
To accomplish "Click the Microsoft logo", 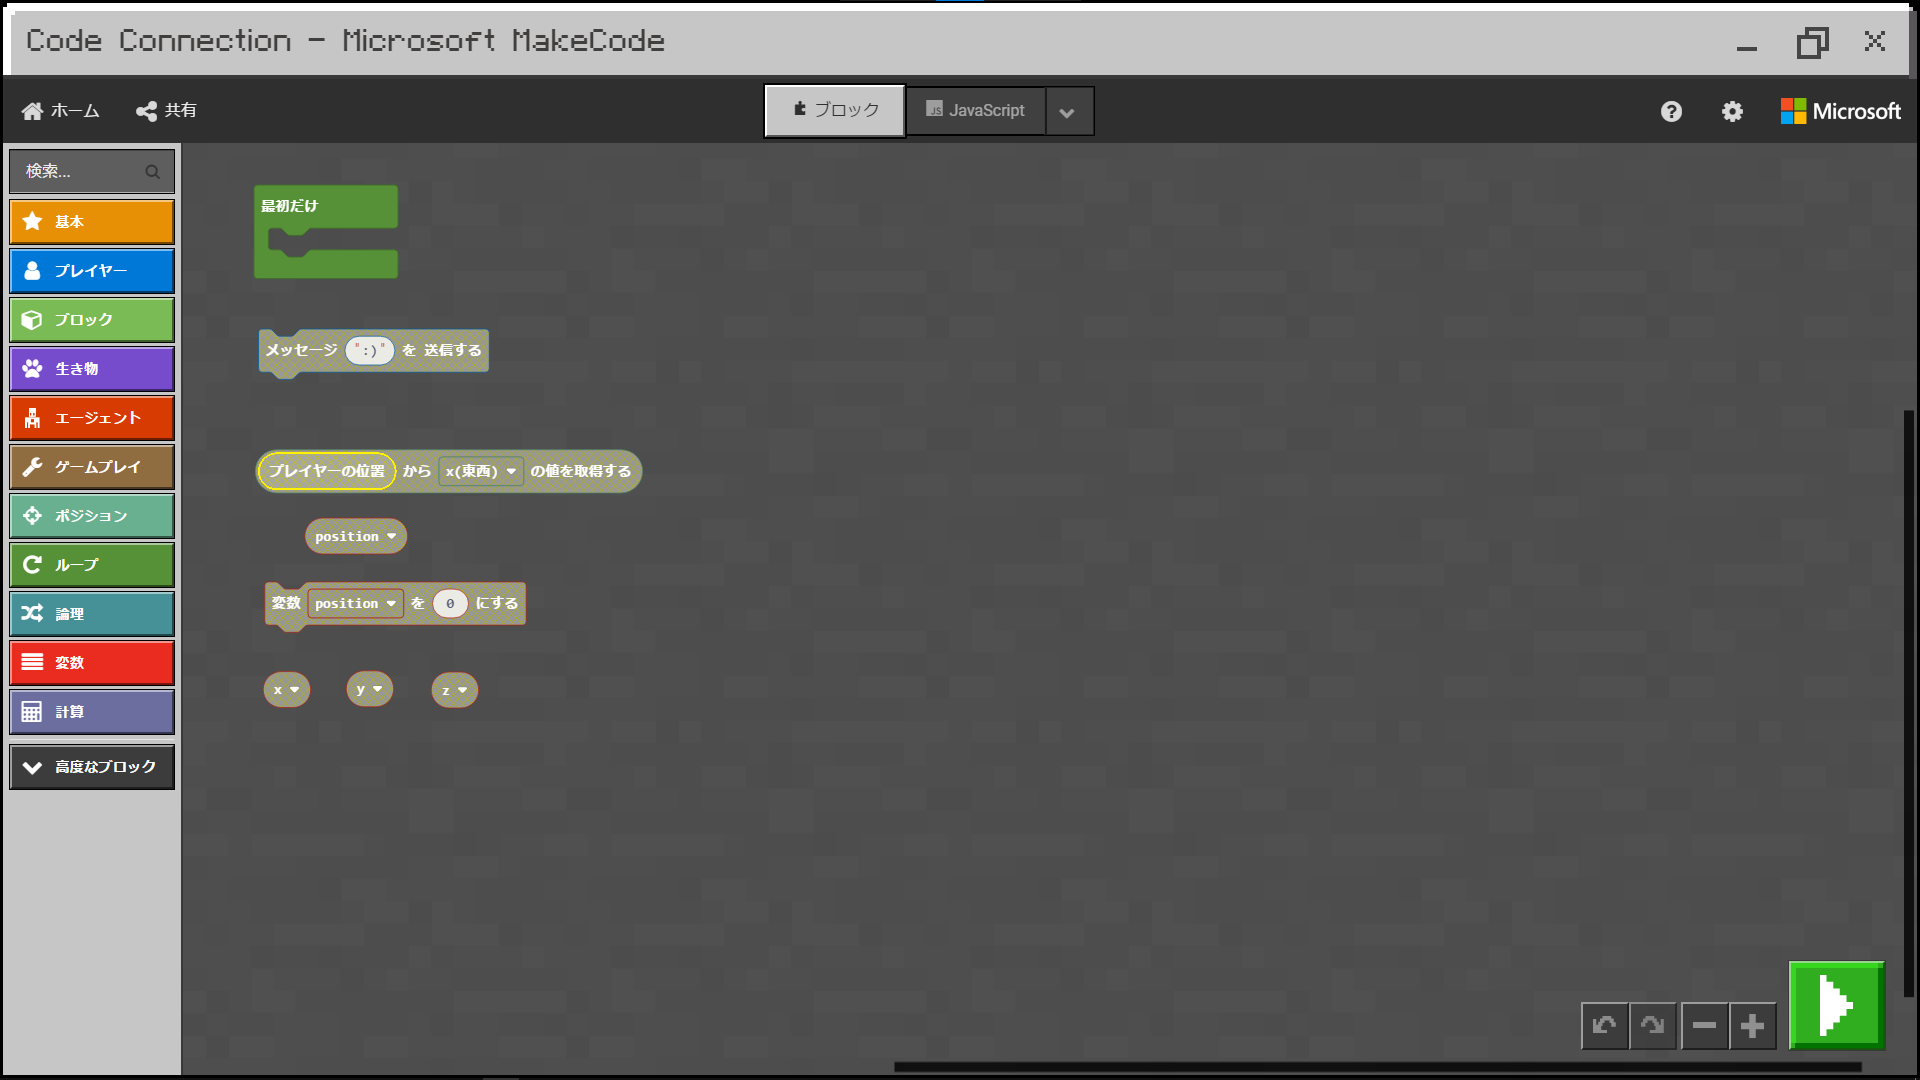I will click(x=1841, y=111).
